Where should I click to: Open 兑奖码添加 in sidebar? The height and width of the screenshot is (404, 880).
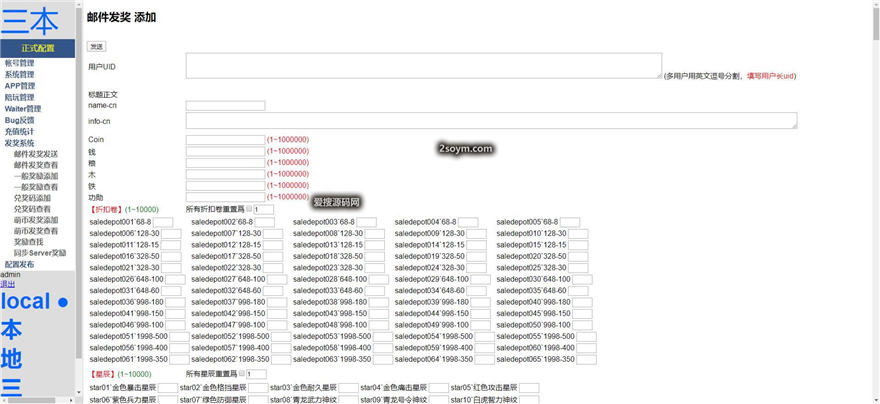[x=36, y=198]
